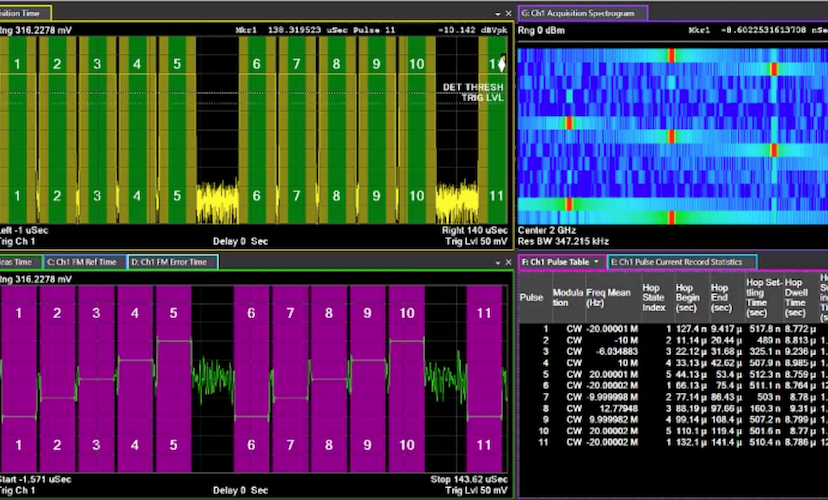Screen dimensions: 828x500
Task: Select the D: Ch1 FM Error Time tab
Action: [x=173, y=262]
